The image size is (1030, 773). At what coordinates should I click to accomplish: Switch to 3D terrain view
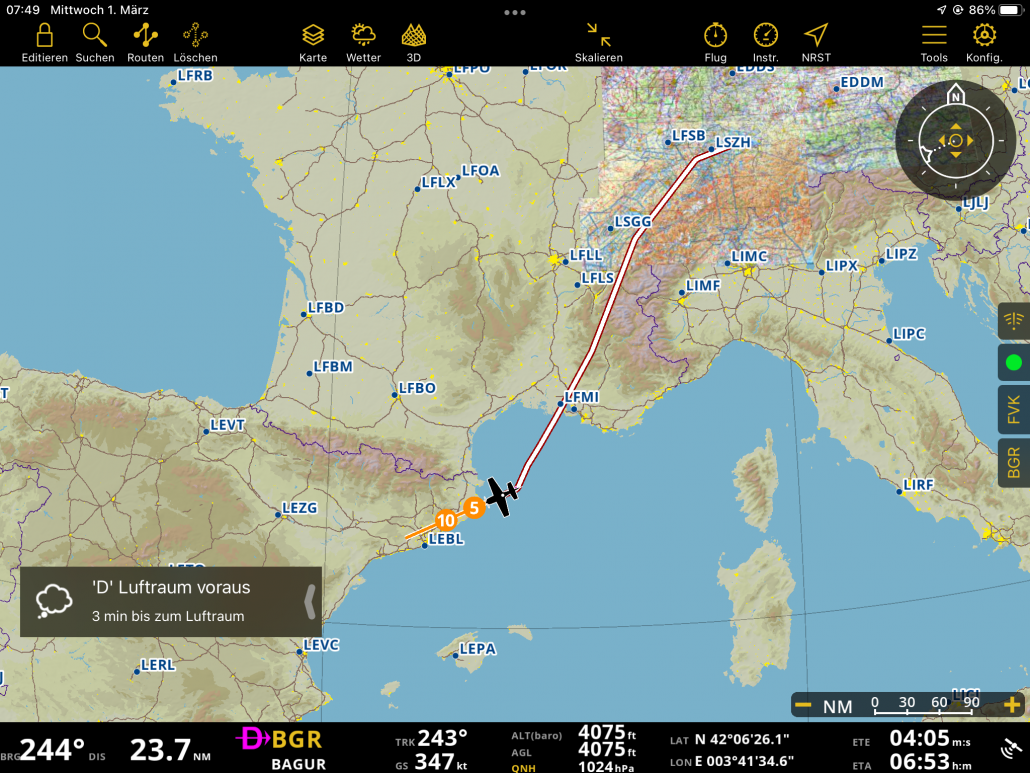(413, 38)
